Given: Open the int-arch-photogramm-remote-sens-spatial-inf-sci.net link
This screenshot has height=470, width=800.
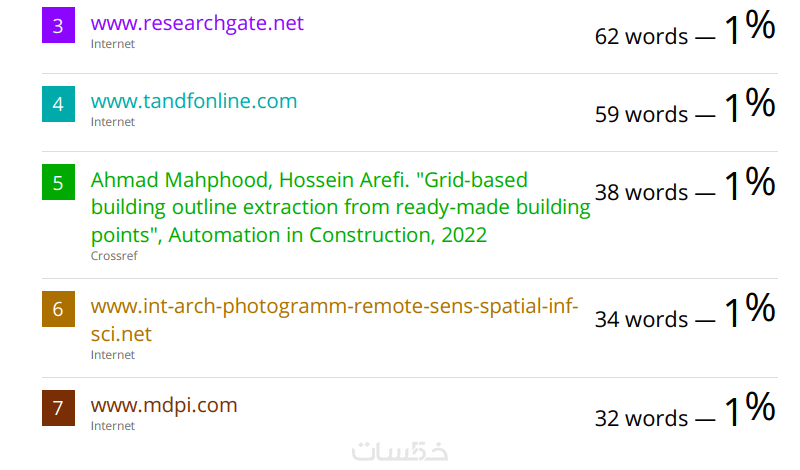Looking at the screenshot, I should pyautogui.click(x=334, y=320).
